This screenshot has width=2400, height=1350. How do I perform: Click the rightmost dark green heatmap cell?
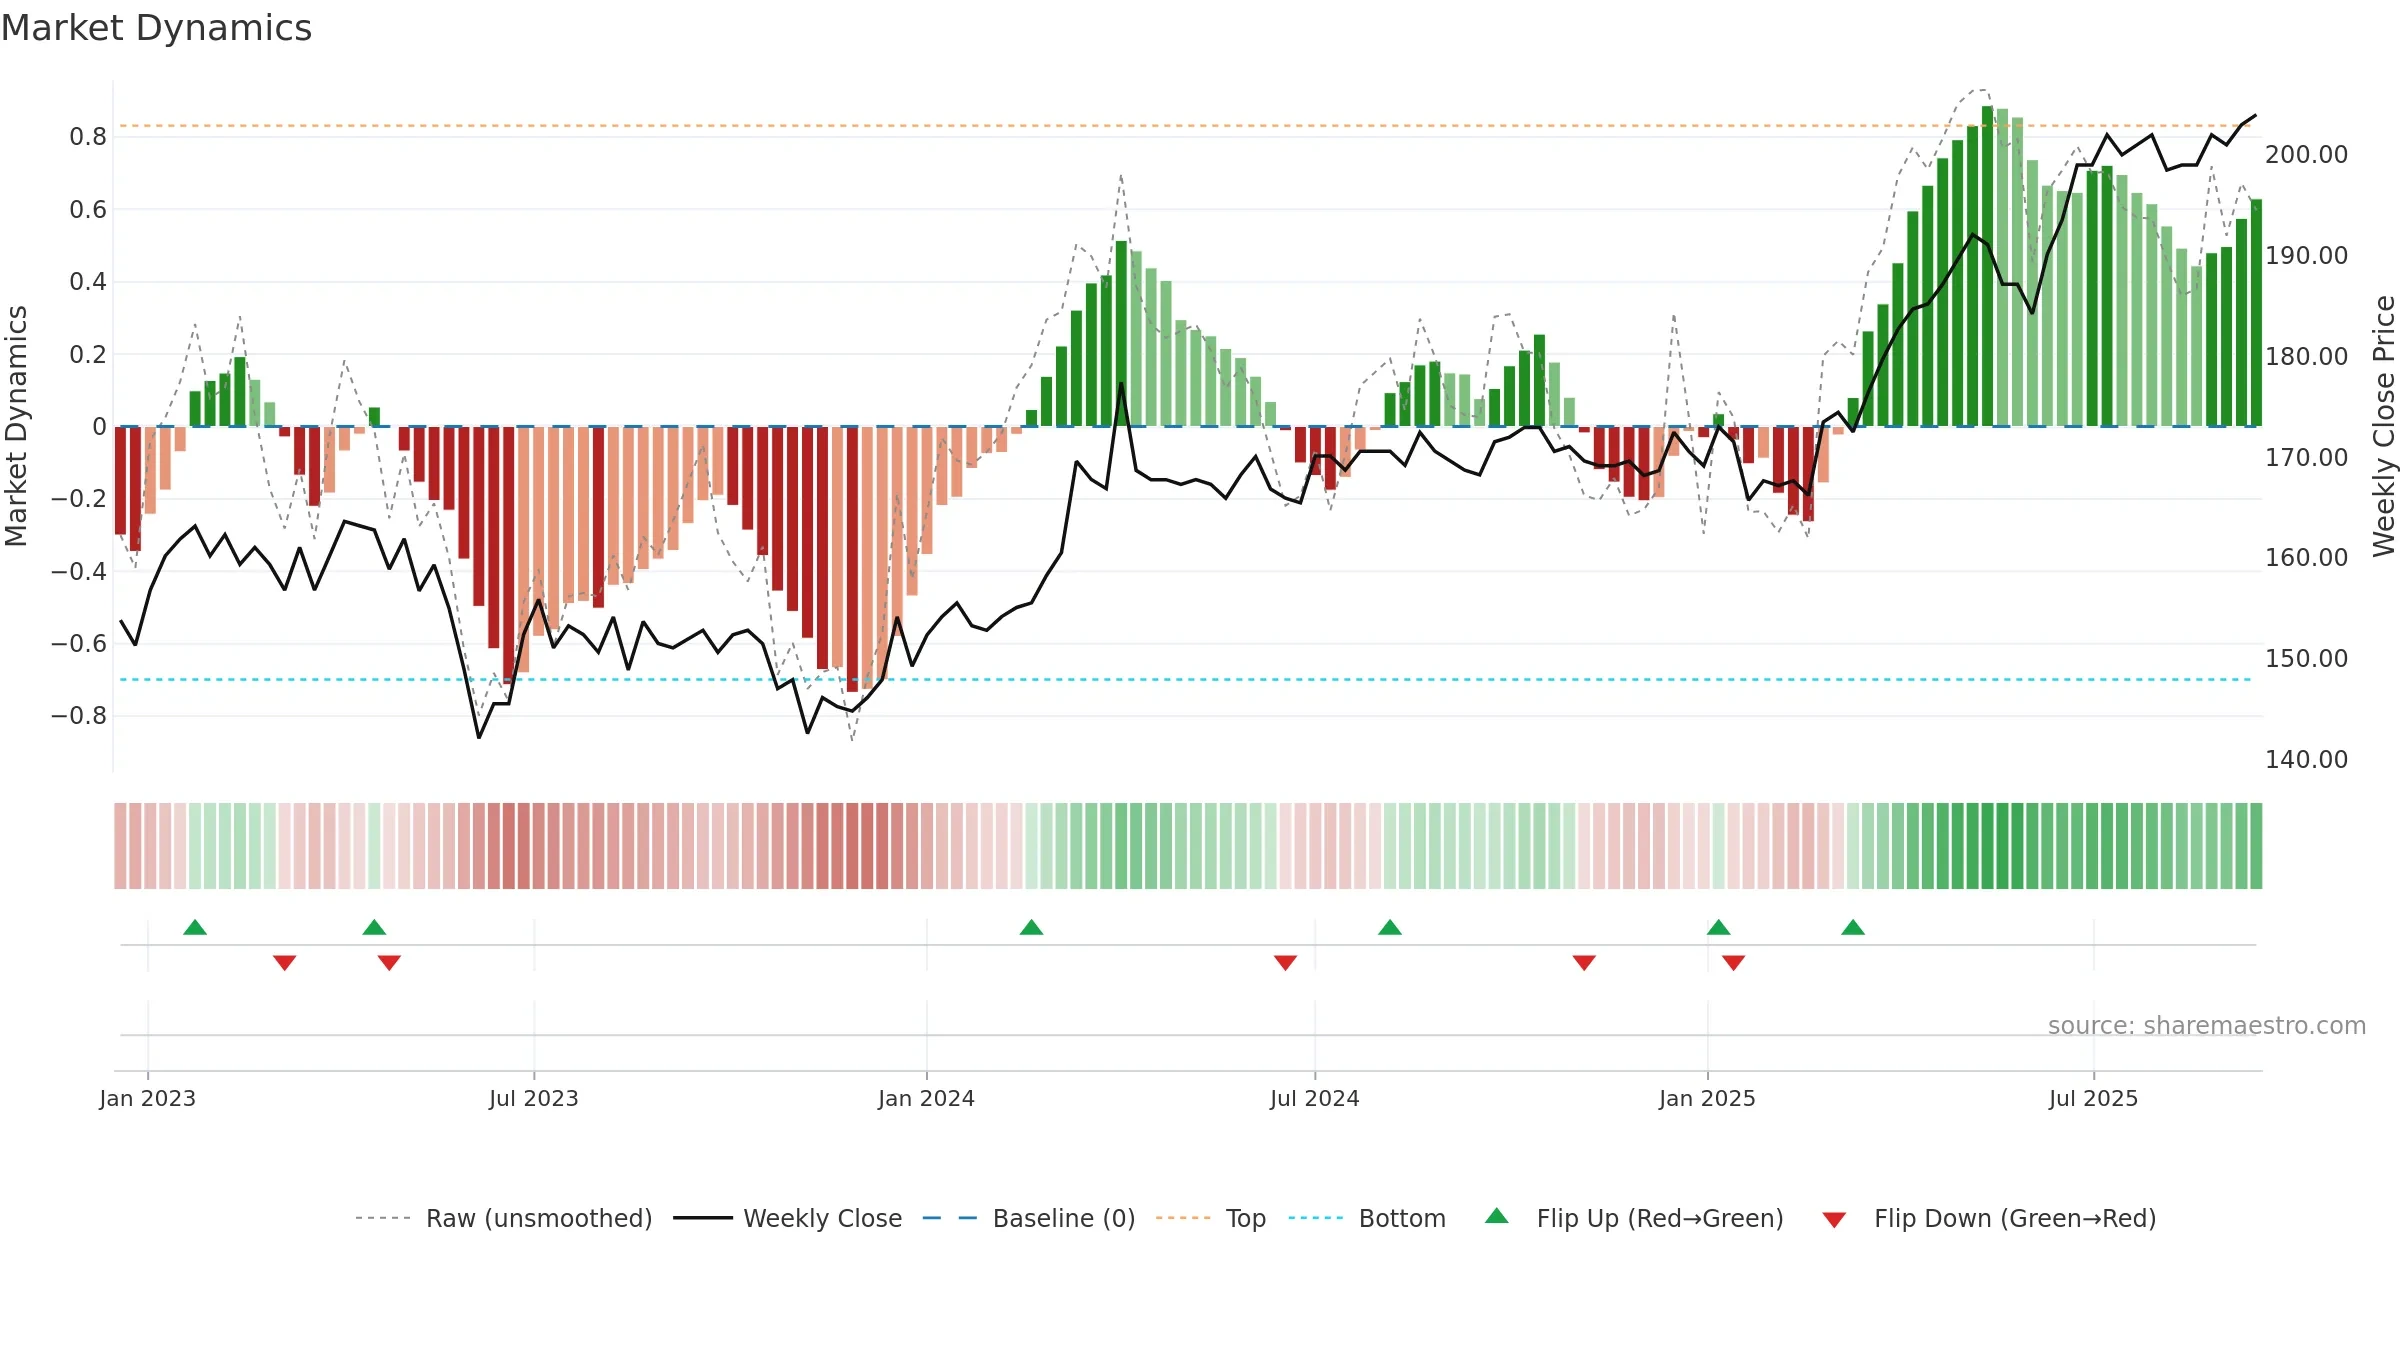(2256, 846)
